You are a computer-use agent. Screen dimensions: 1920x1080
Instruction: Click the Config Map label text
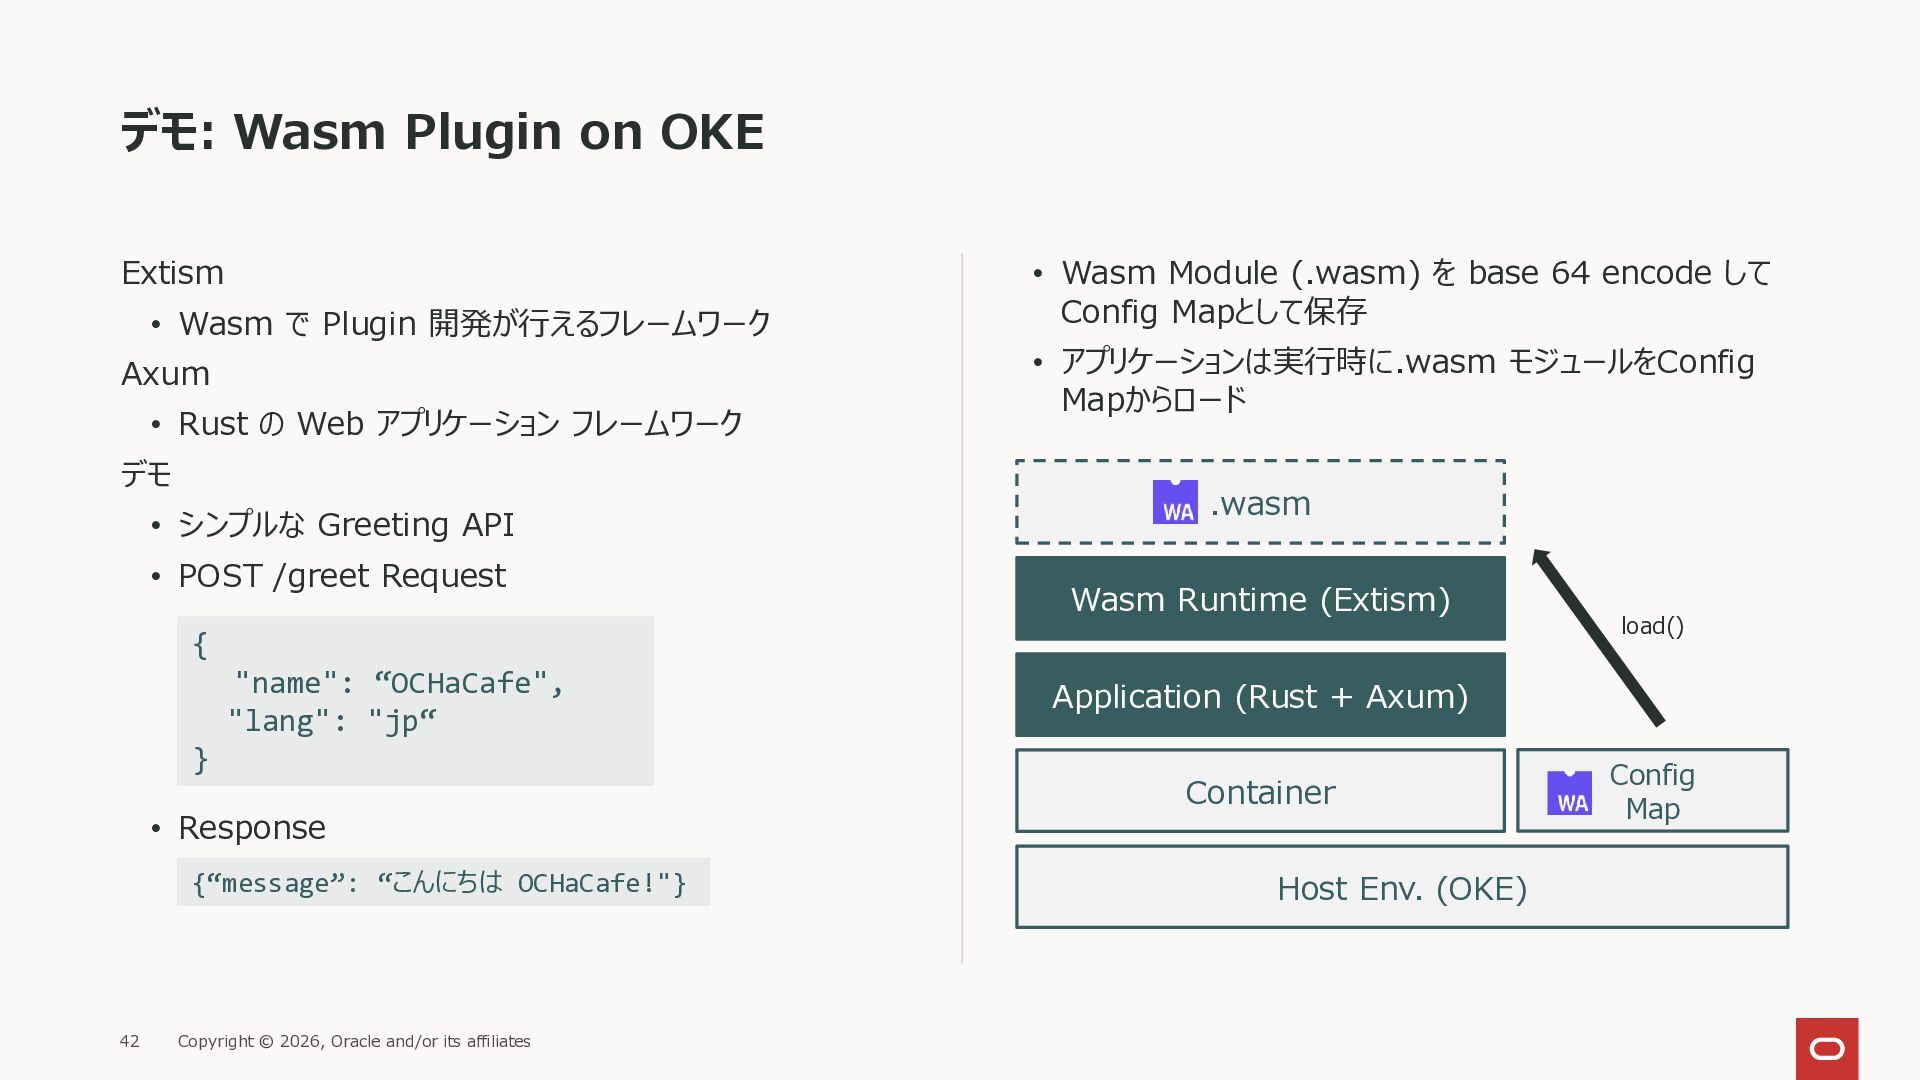[1651, 791]
